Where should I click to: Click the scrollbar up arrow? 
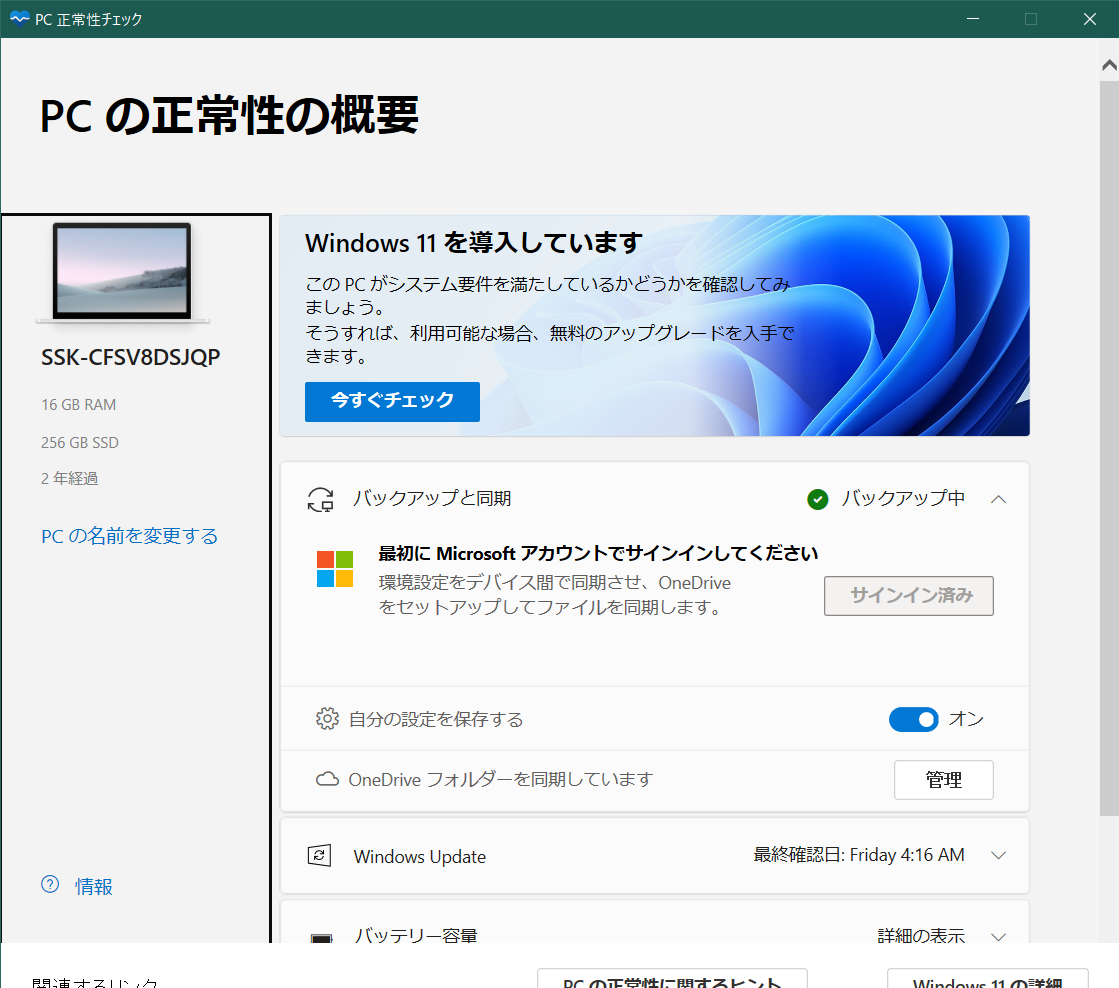click(1109, 65)
